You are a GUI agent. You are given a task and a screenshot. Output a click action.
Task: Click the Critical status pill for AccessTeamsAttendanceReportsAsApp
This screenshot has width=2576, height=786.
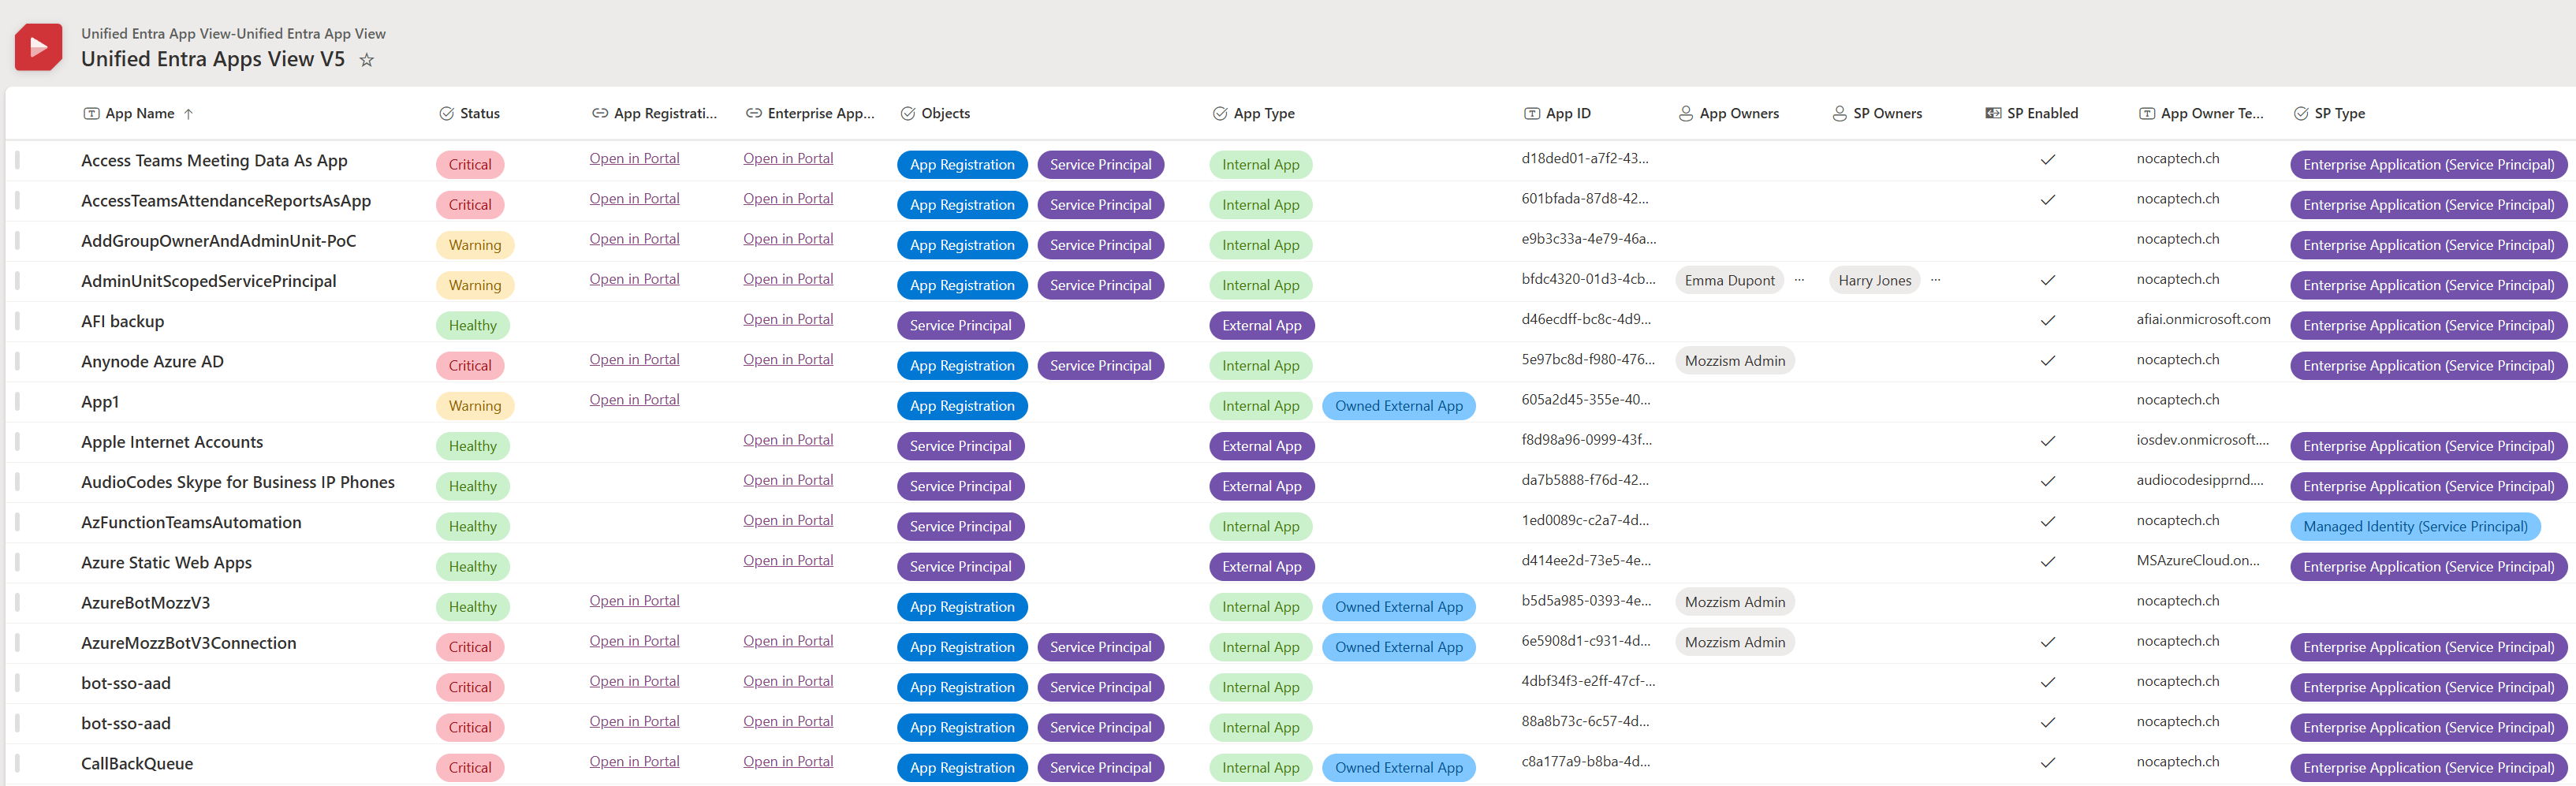[470, 205]
